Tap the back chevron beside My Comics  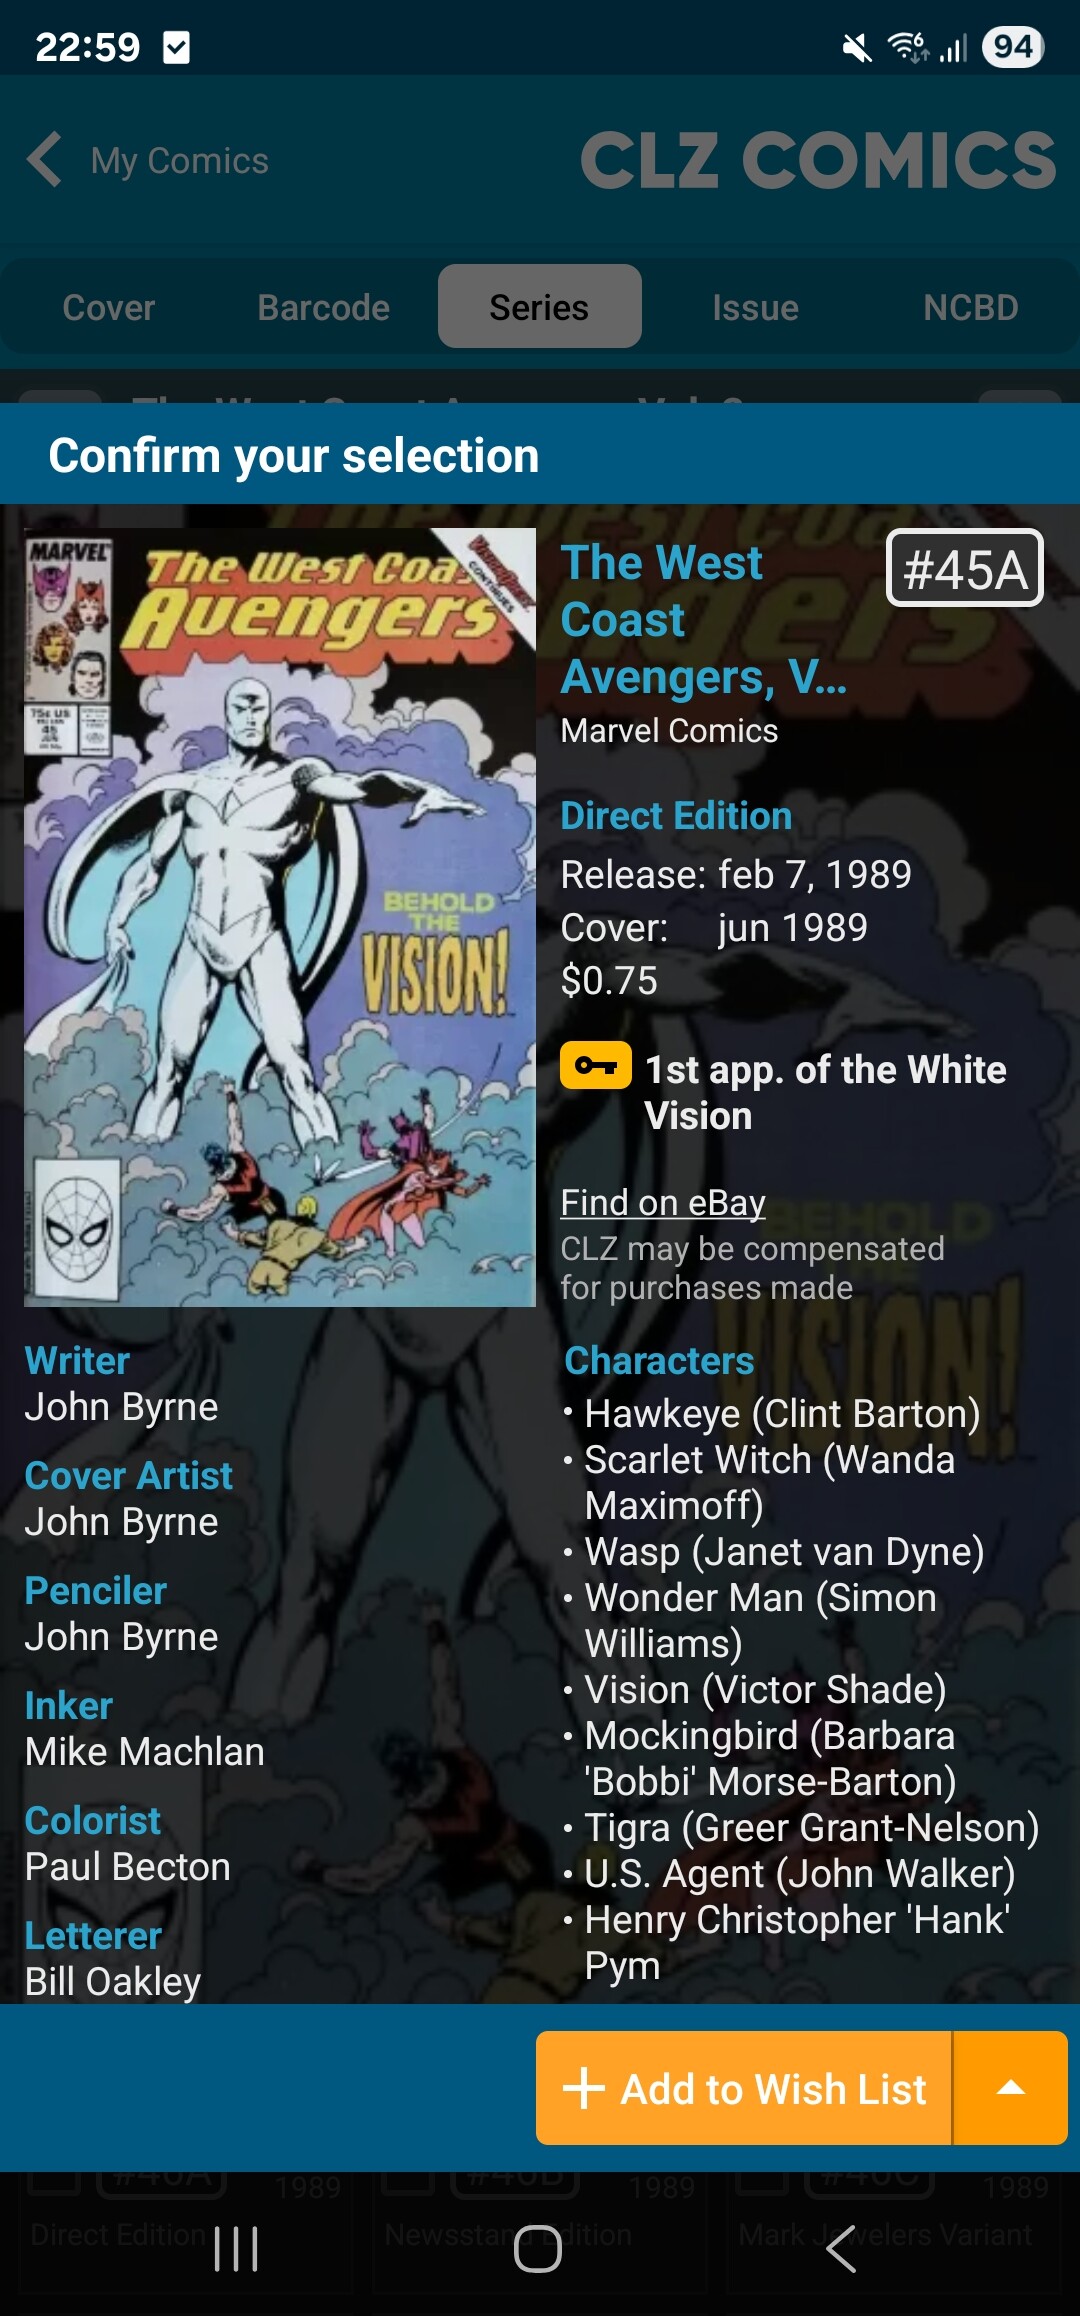point(45,160)
